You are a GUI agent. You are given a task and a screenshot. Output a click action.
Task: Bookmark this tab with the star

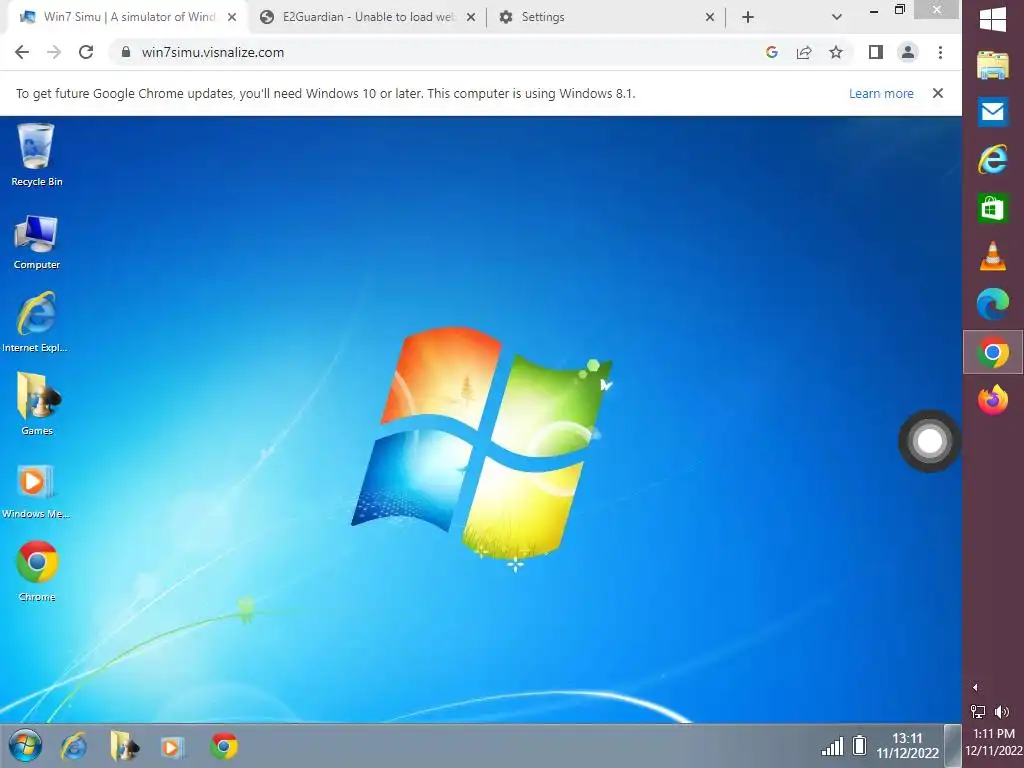pyautogui.click(x=836, y=52)
